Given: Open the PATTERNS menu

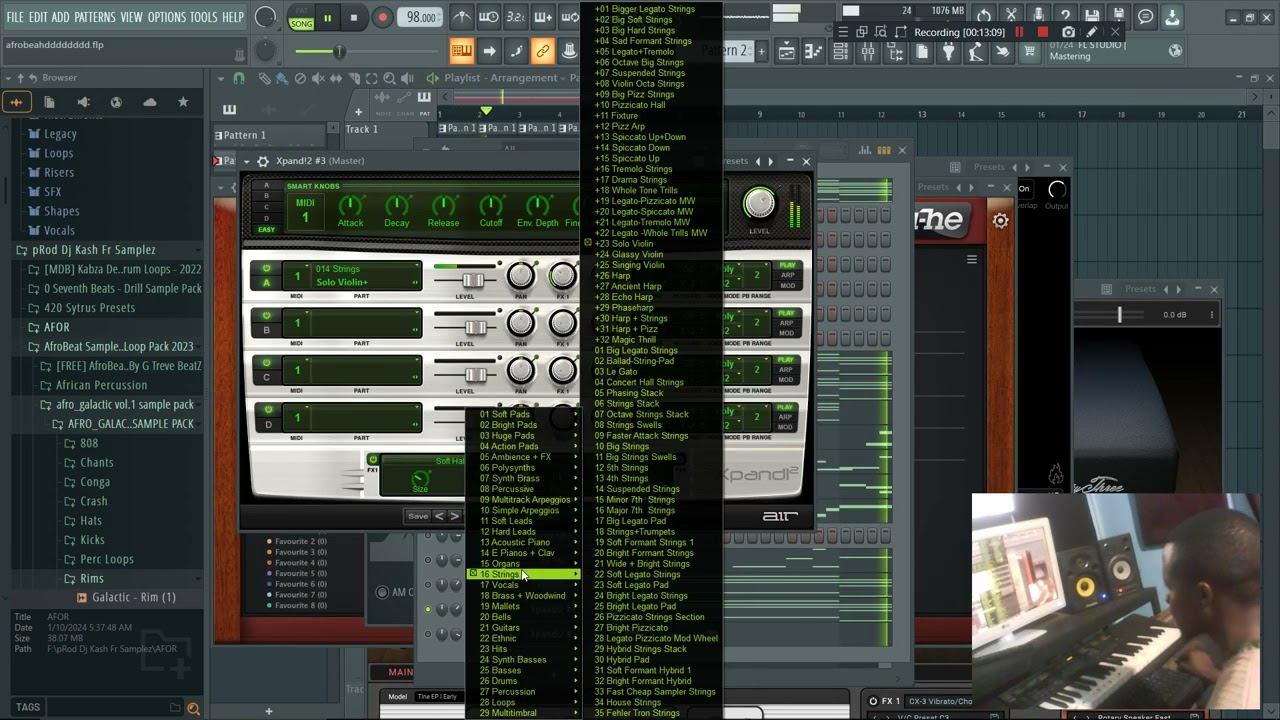Looking at the screenshot, I should point(95,17).
